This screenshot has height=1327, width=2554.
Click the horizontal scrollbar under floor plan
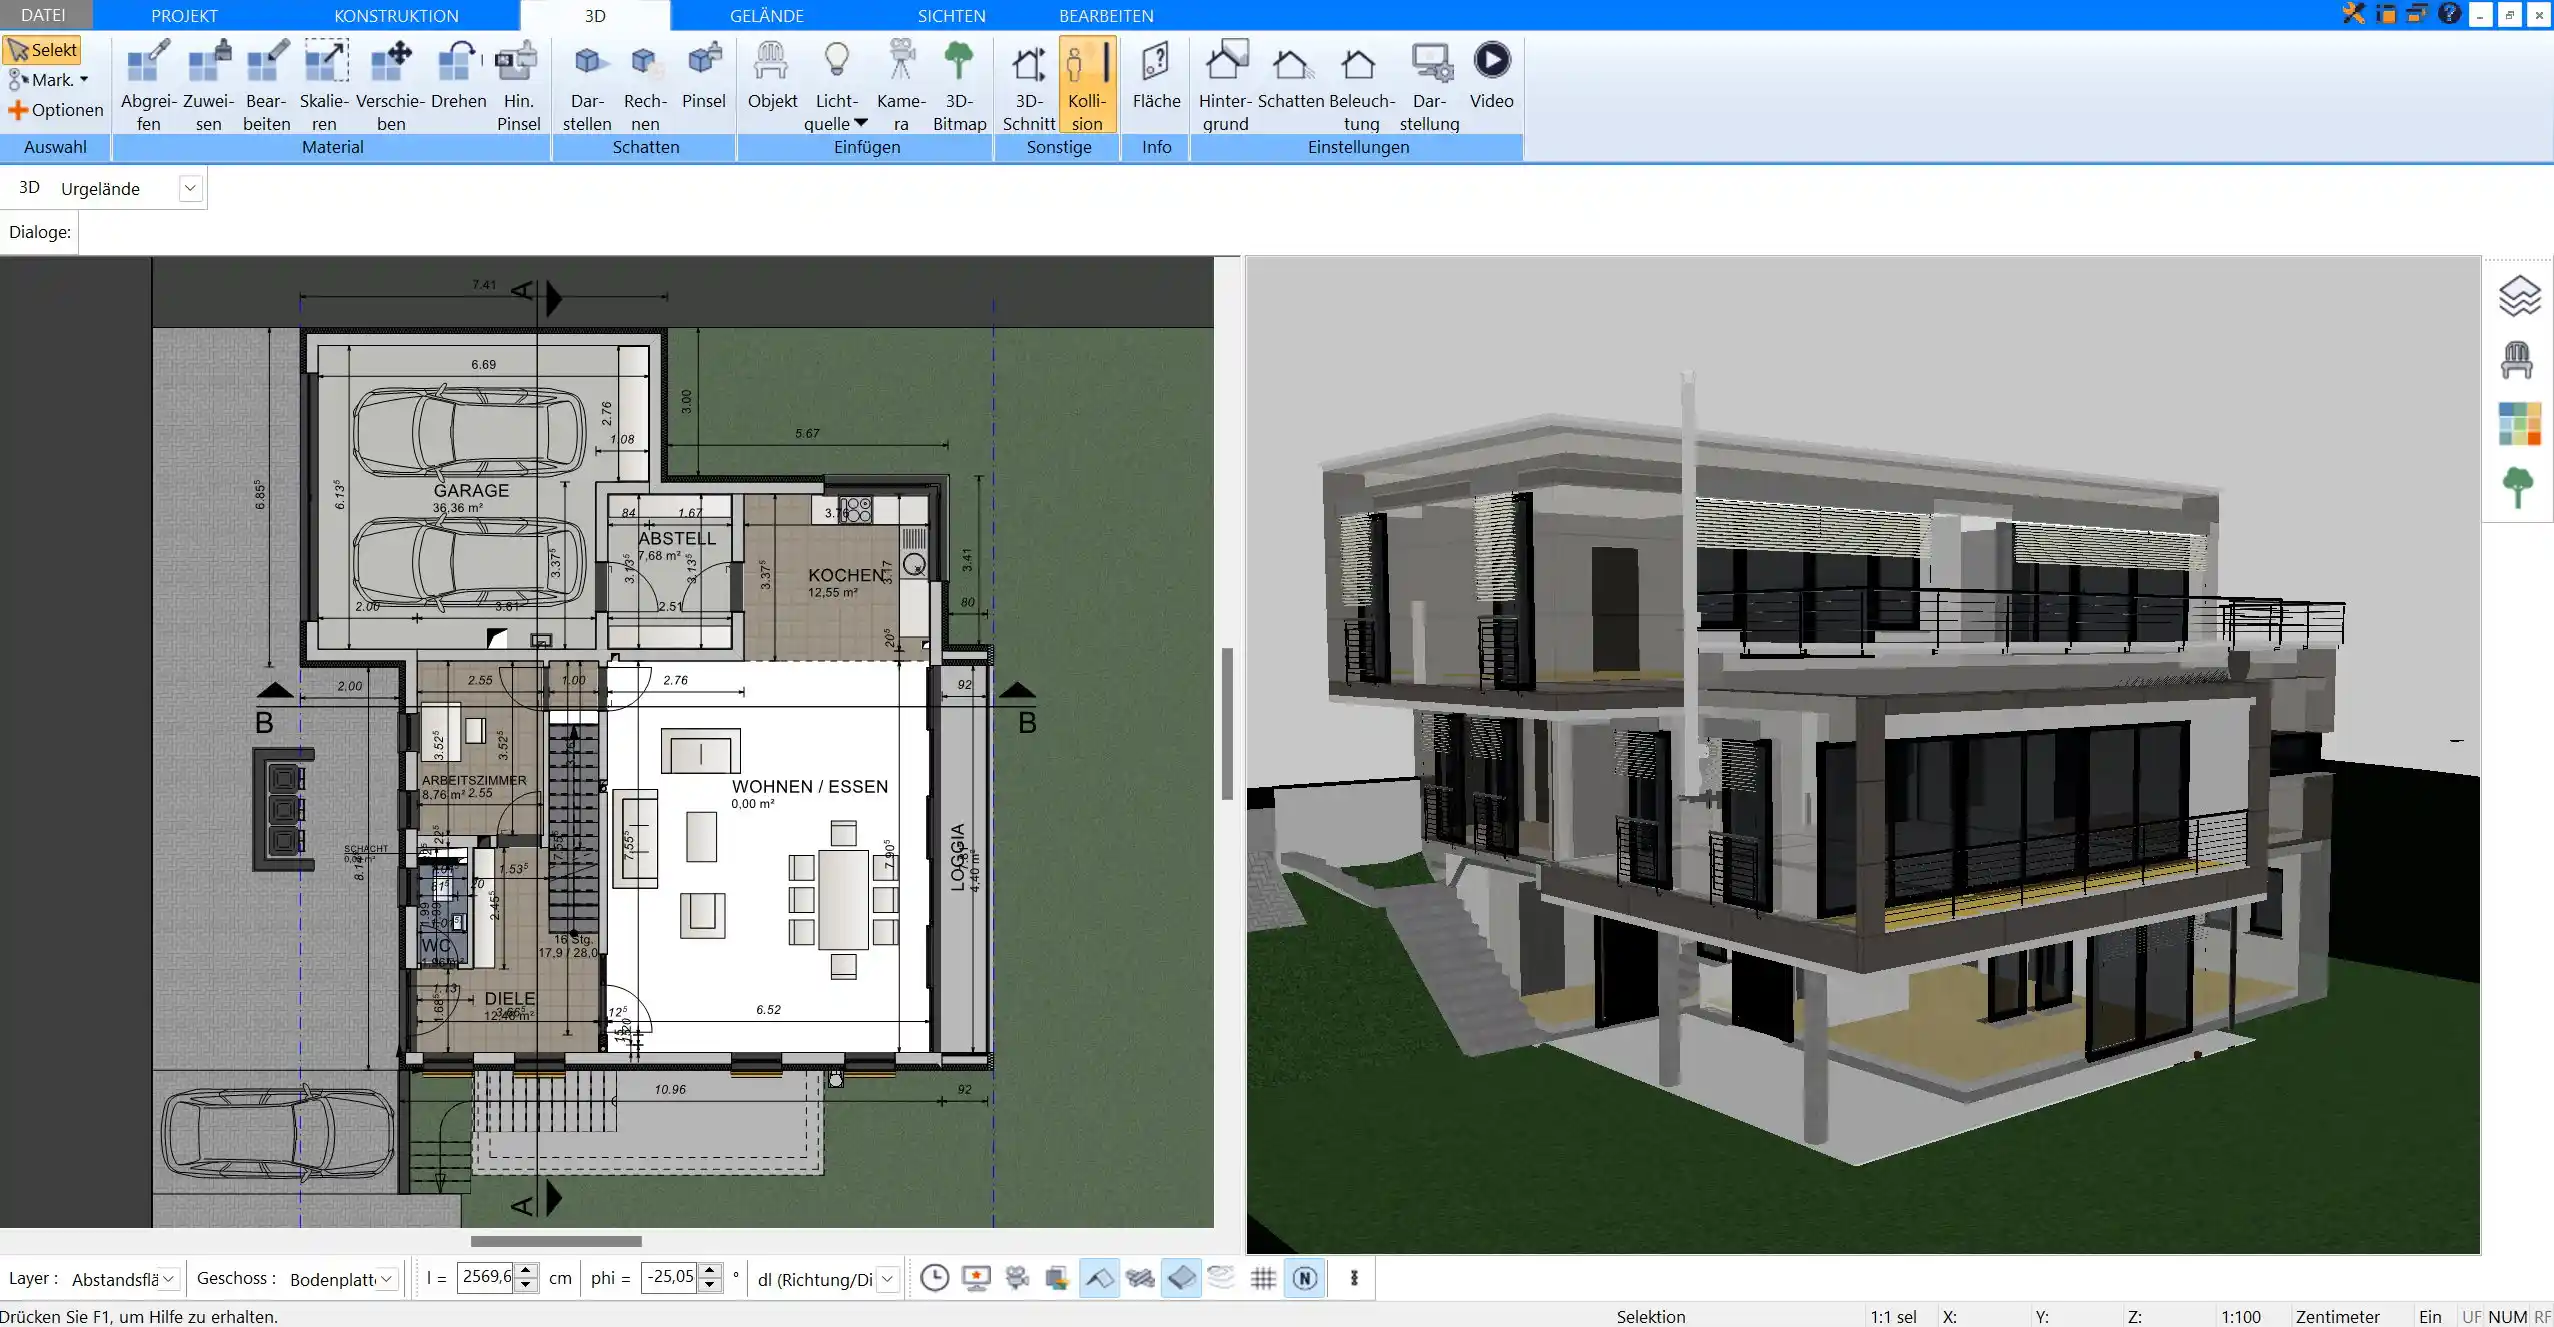pos(556,1241)
